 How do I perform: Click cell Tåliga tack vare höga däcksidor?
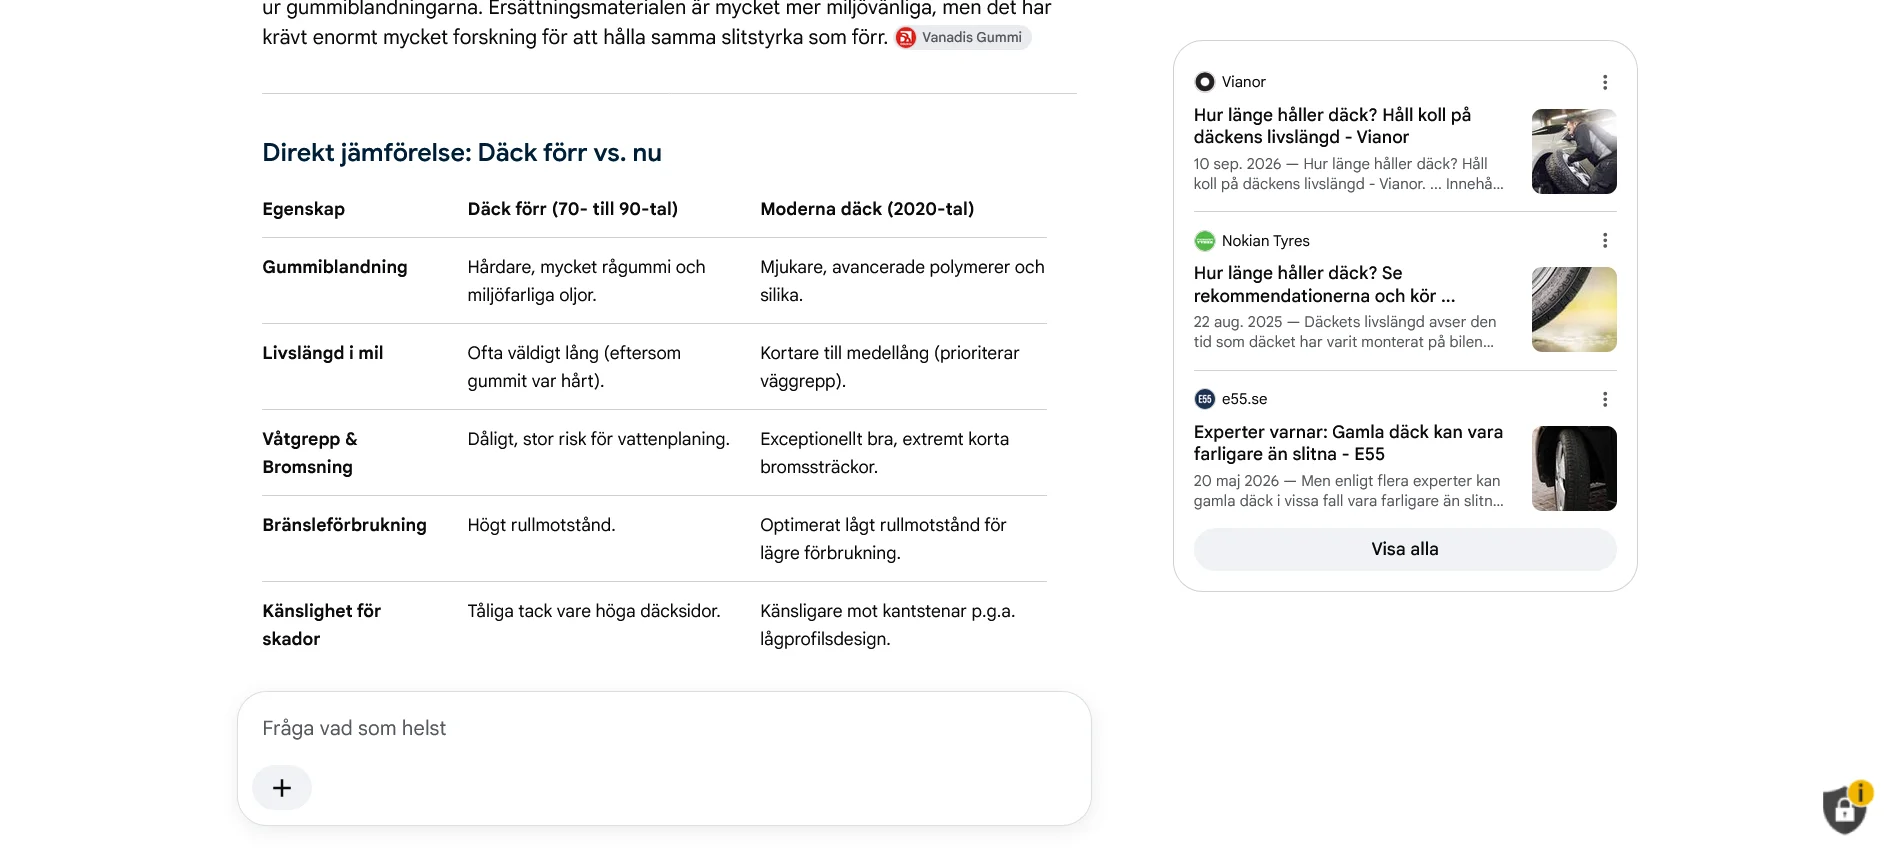tap(594, 611)
